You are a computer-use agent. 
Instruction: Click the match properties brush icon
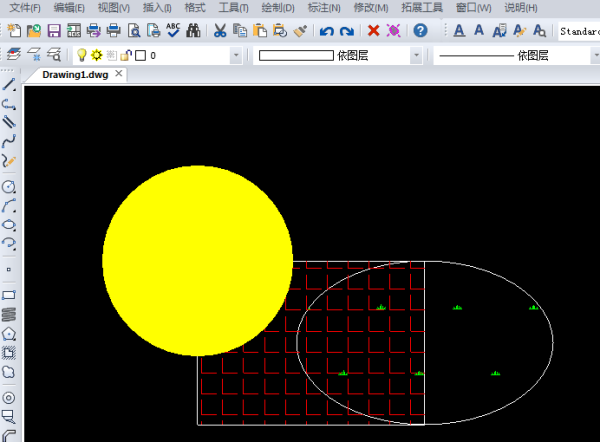300,30
